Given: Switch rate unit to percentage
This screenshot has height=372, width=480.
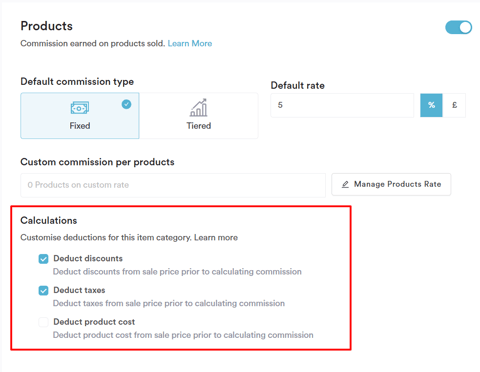Looking at the screenshot, I should [x=431, y=105].
